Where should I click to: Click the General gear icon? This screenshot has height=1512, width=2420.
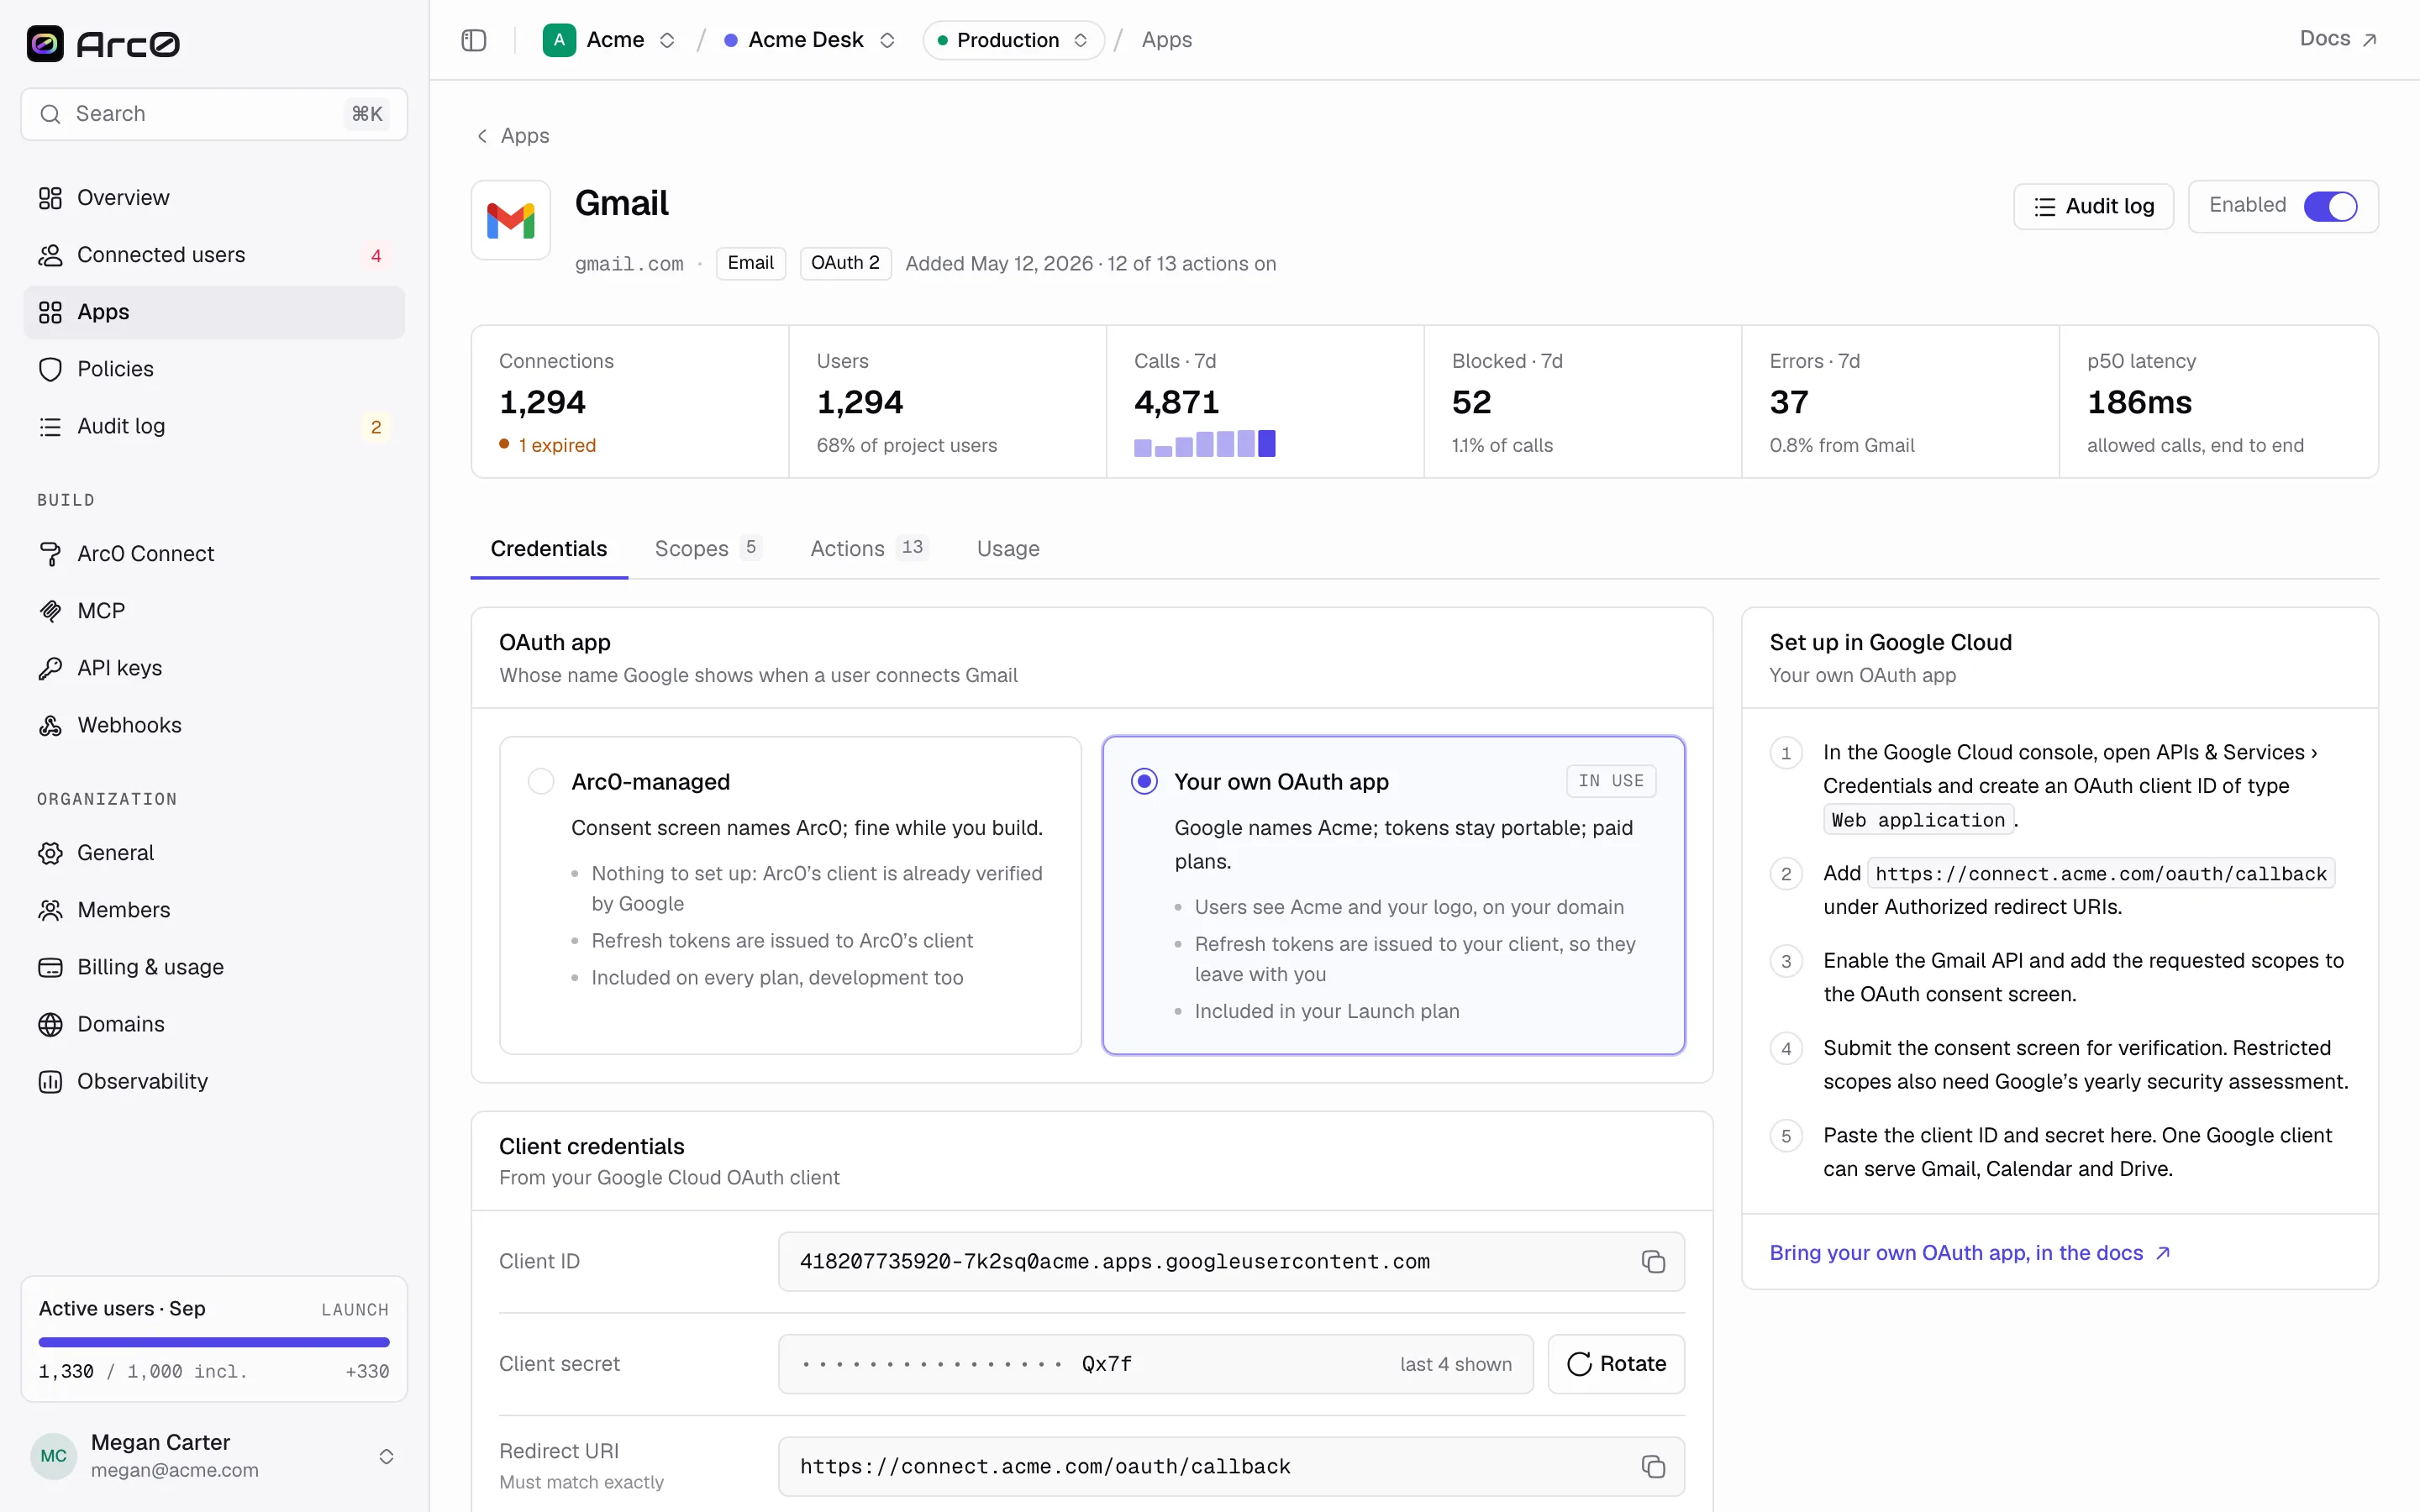coord(50,853)
